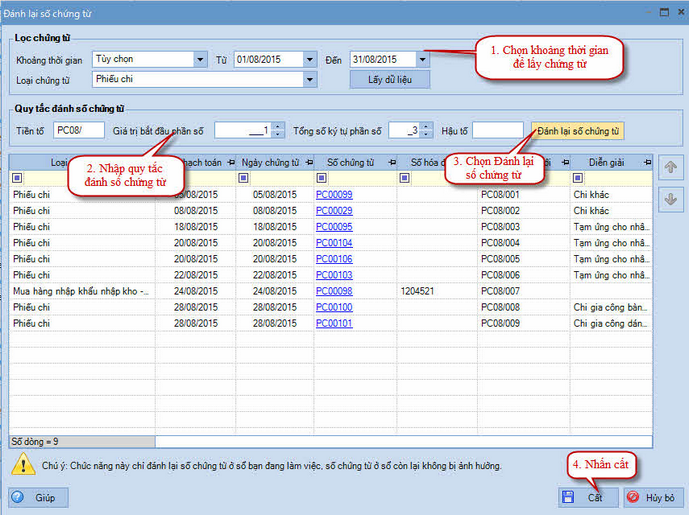Click the filter icon under Loại column
Screen dimensions: 689x515
(x=17, y=178)
